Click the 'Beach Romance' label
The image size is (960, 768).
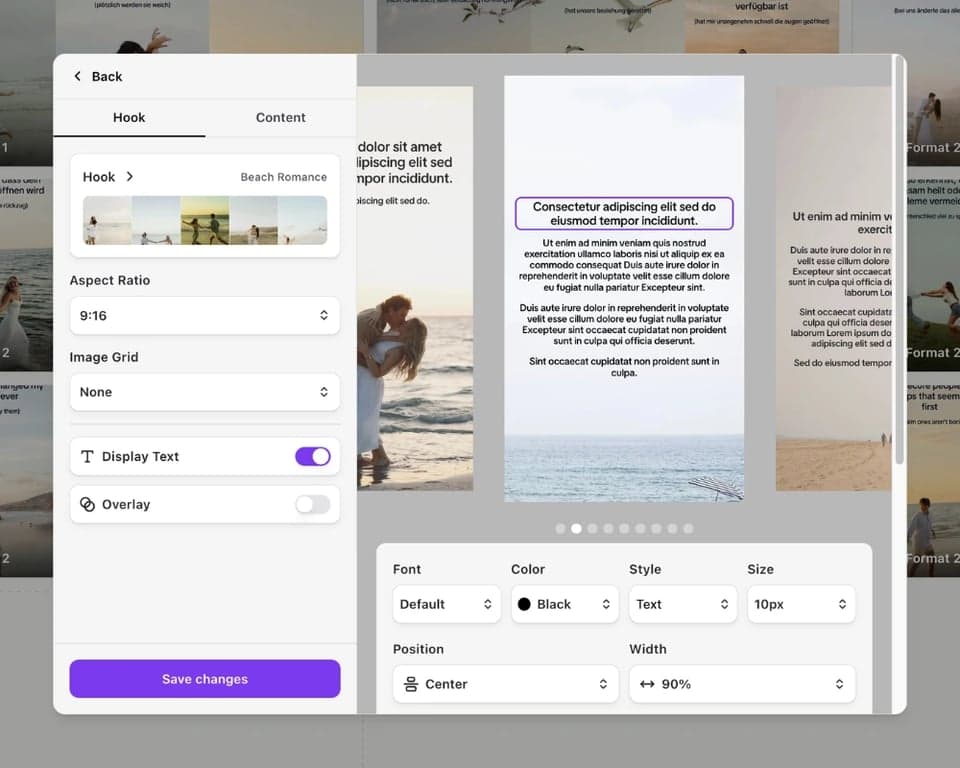pyautogui.click(x=283, y=177)
